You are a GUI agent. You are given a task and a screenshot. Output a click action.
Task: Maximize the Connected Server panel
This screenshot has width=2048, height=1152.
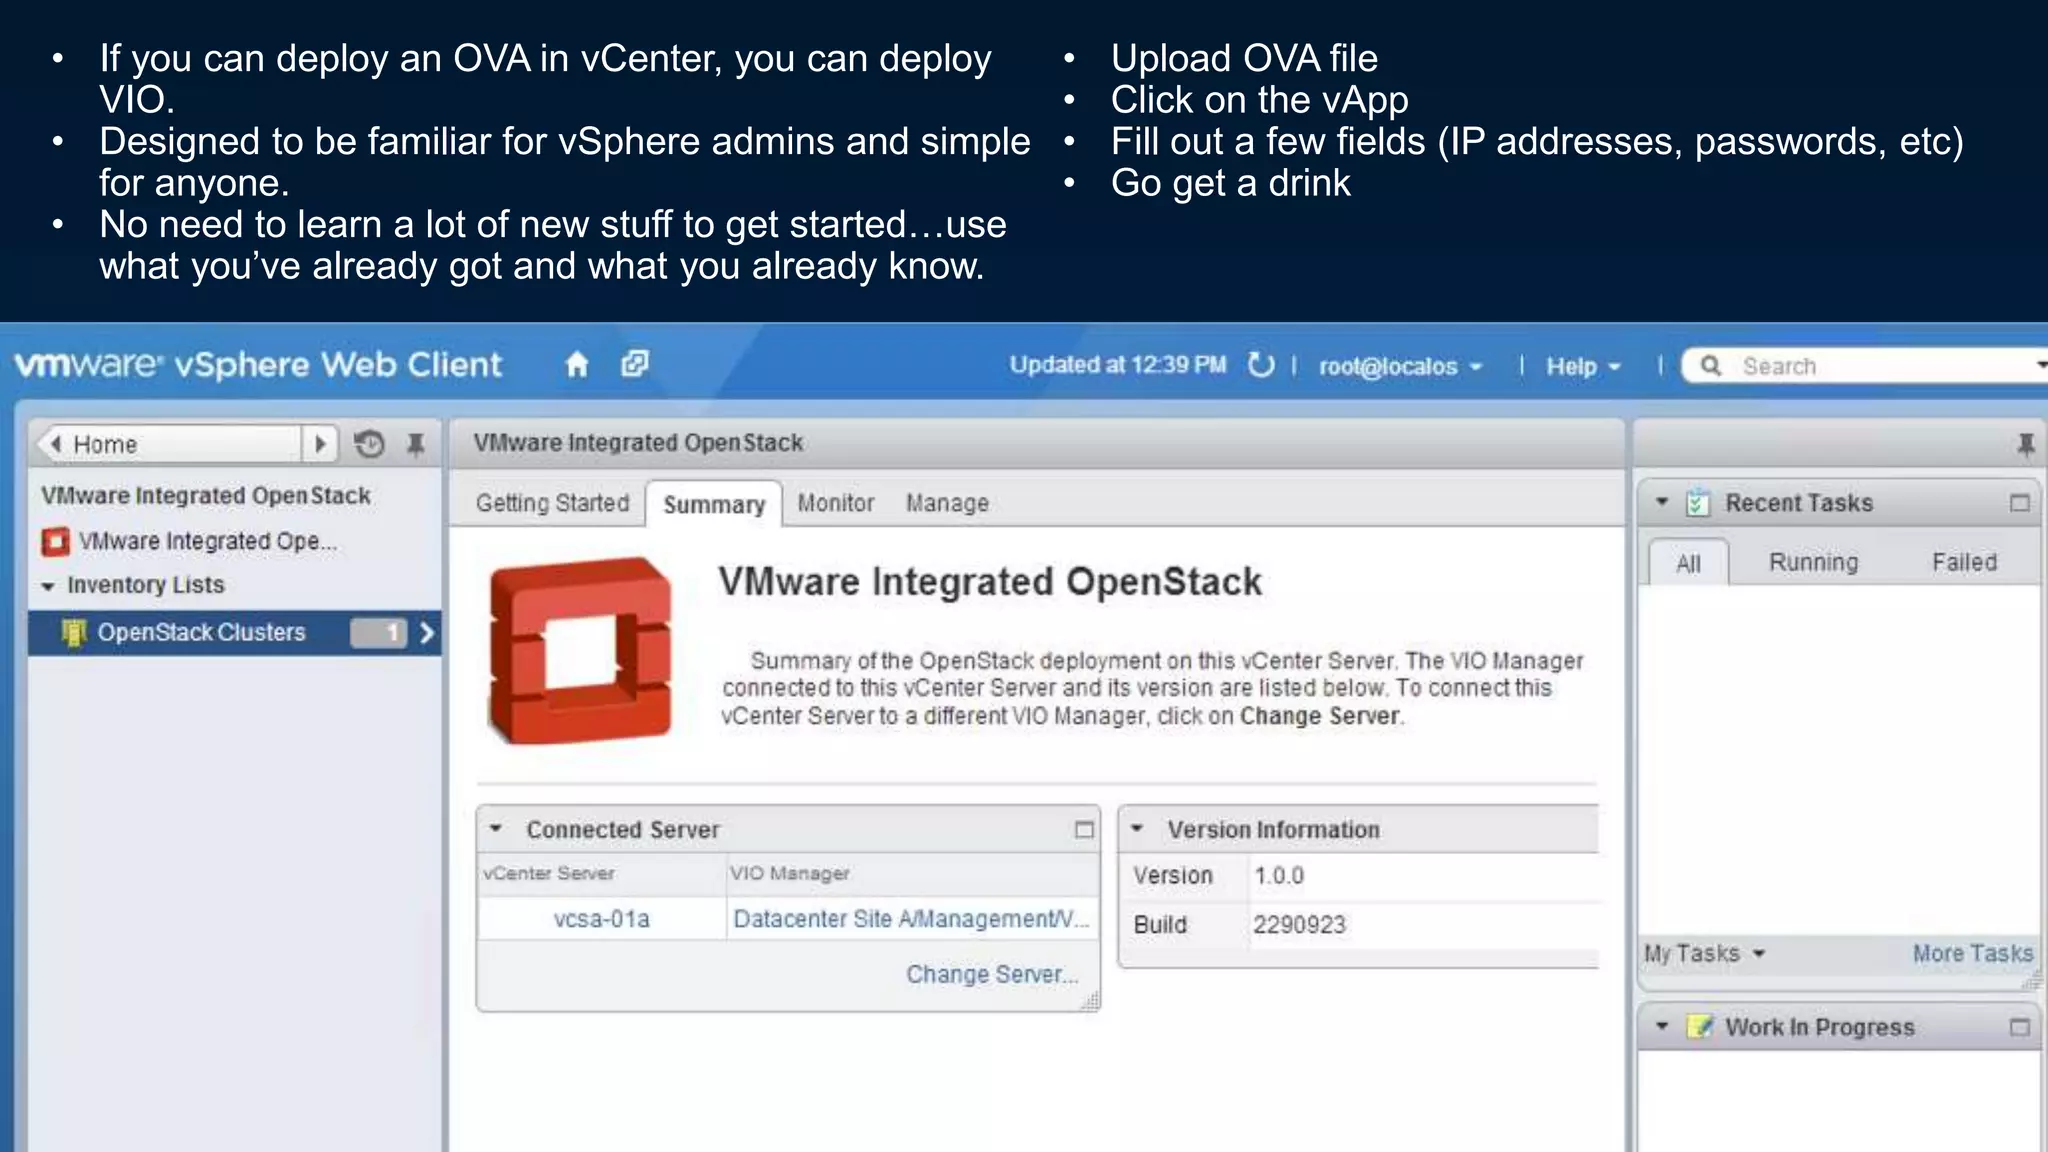(1084, 829)
